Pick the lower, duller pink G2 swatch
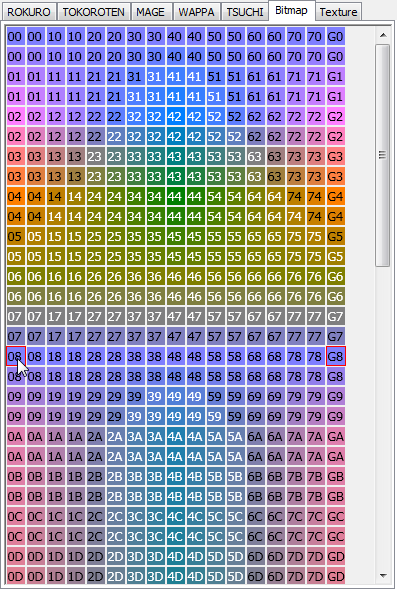 click(335, 136)
